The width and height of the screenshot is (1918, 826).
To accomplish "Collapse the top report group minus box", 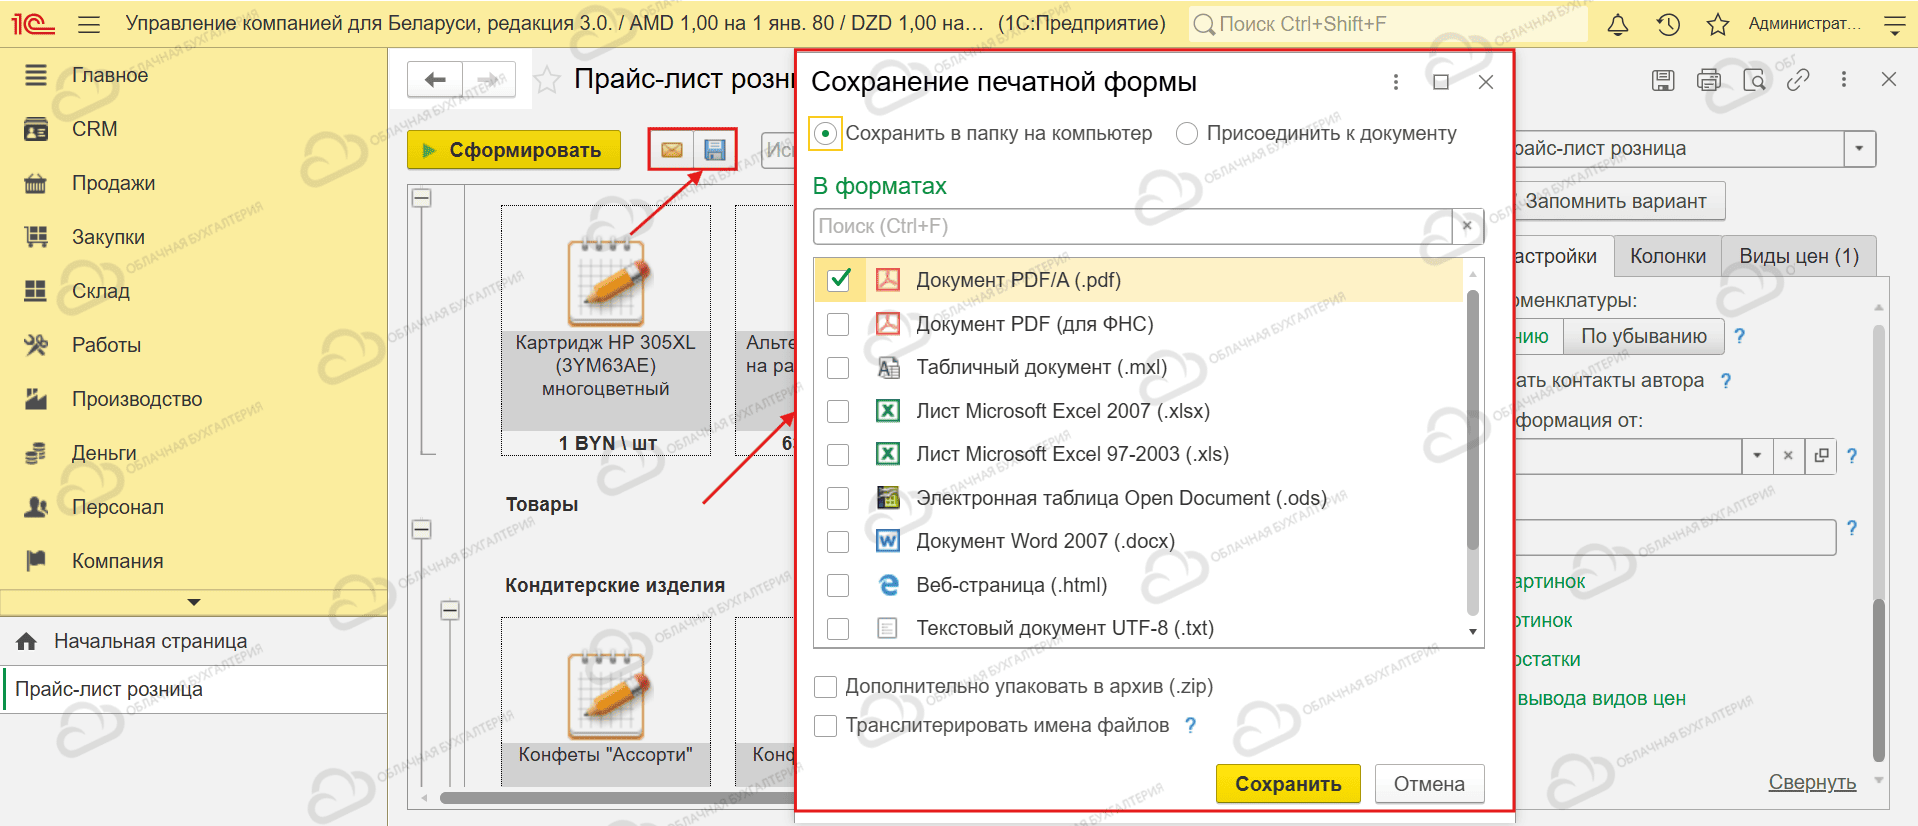I will point(422,198).
